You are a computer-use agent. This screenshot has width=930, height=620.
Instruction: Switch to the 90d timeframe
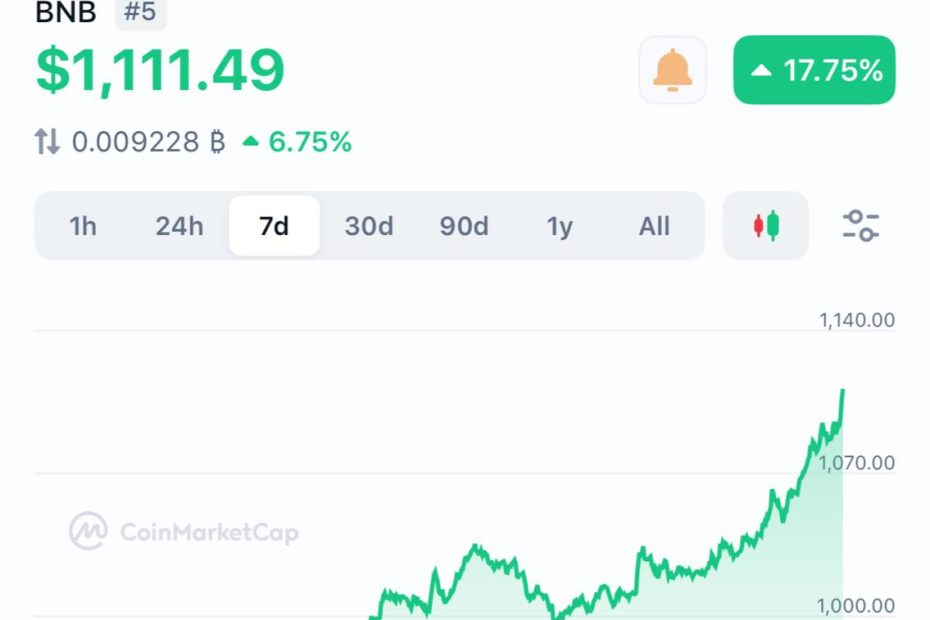(x=464, y=227)
